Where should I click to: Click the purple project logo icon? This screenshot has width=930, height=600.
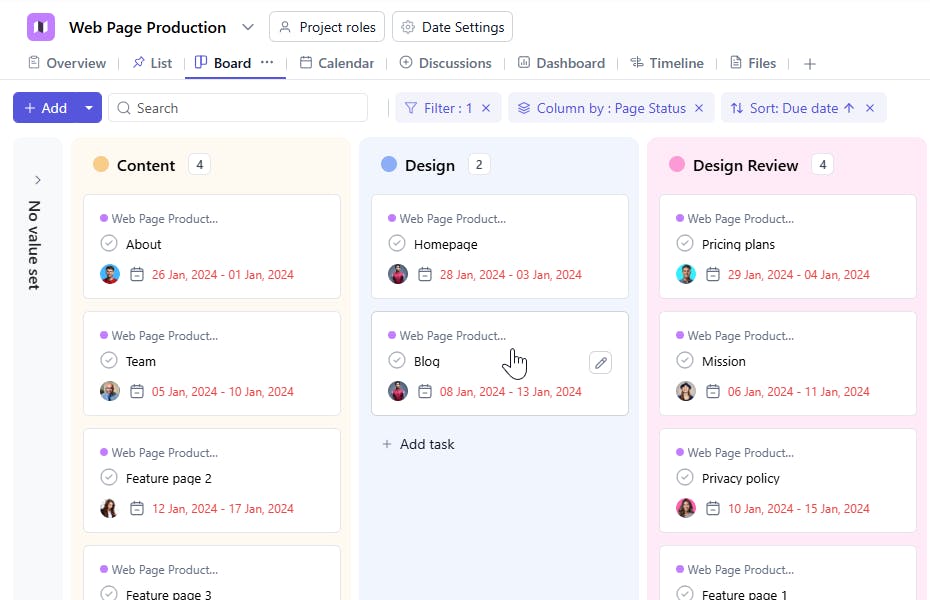pos(41,27)
